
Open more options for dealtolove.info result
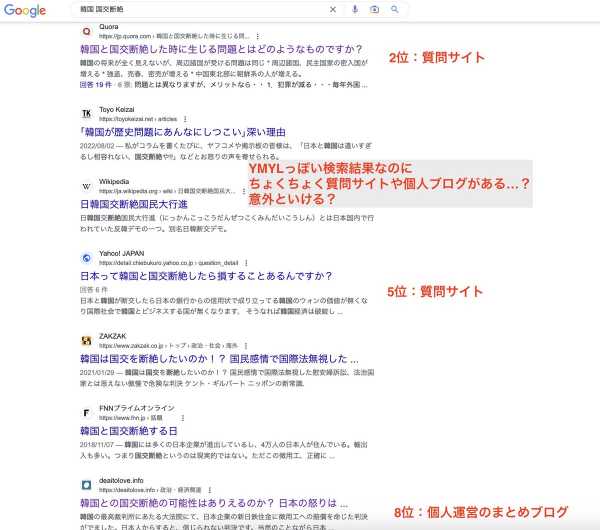coord(210,490)
